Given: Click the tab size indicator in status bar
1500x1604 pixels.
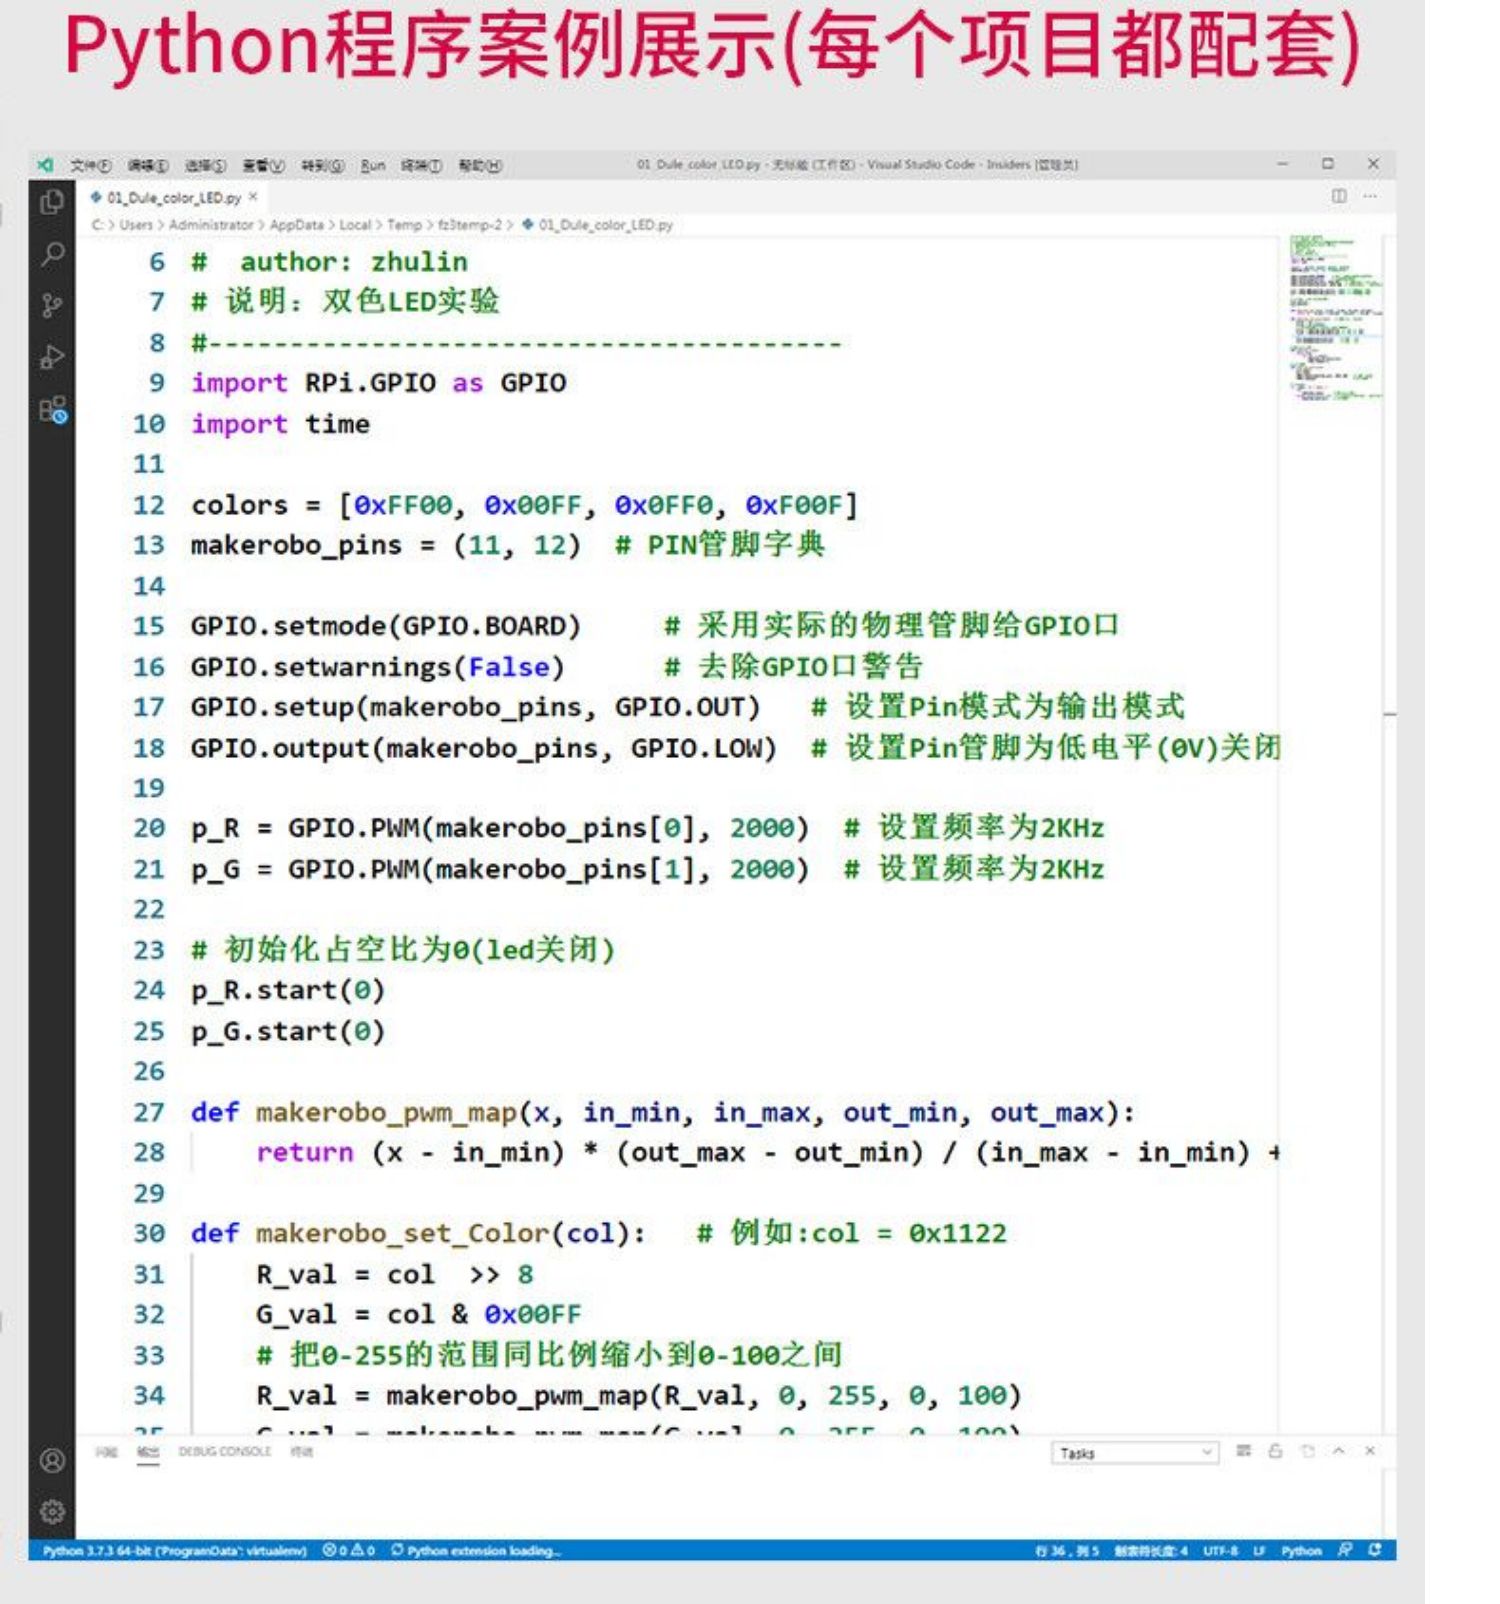Looking at the screenshot, I should pyautogui.click(x=1151, y=1551).
